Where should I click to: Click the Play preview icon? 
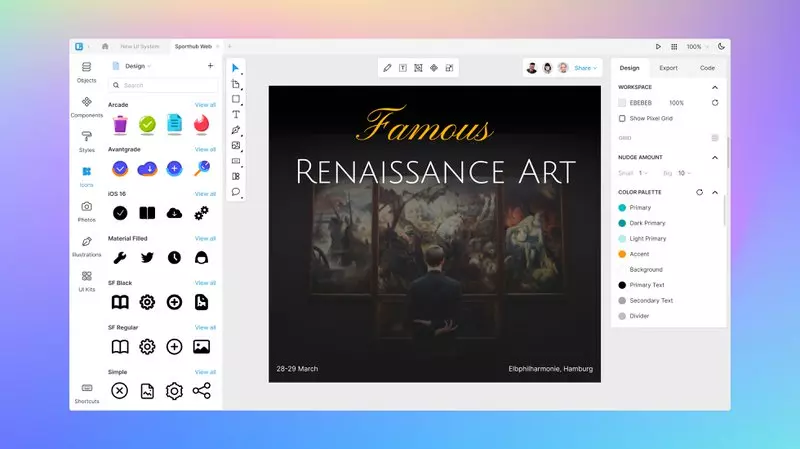click(658, 46)
